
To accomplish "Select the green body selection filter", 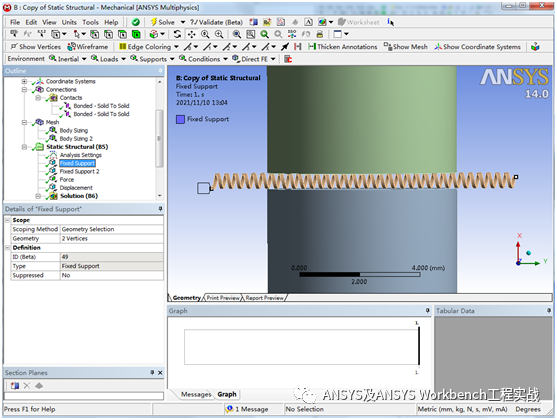I will (136, 34).
